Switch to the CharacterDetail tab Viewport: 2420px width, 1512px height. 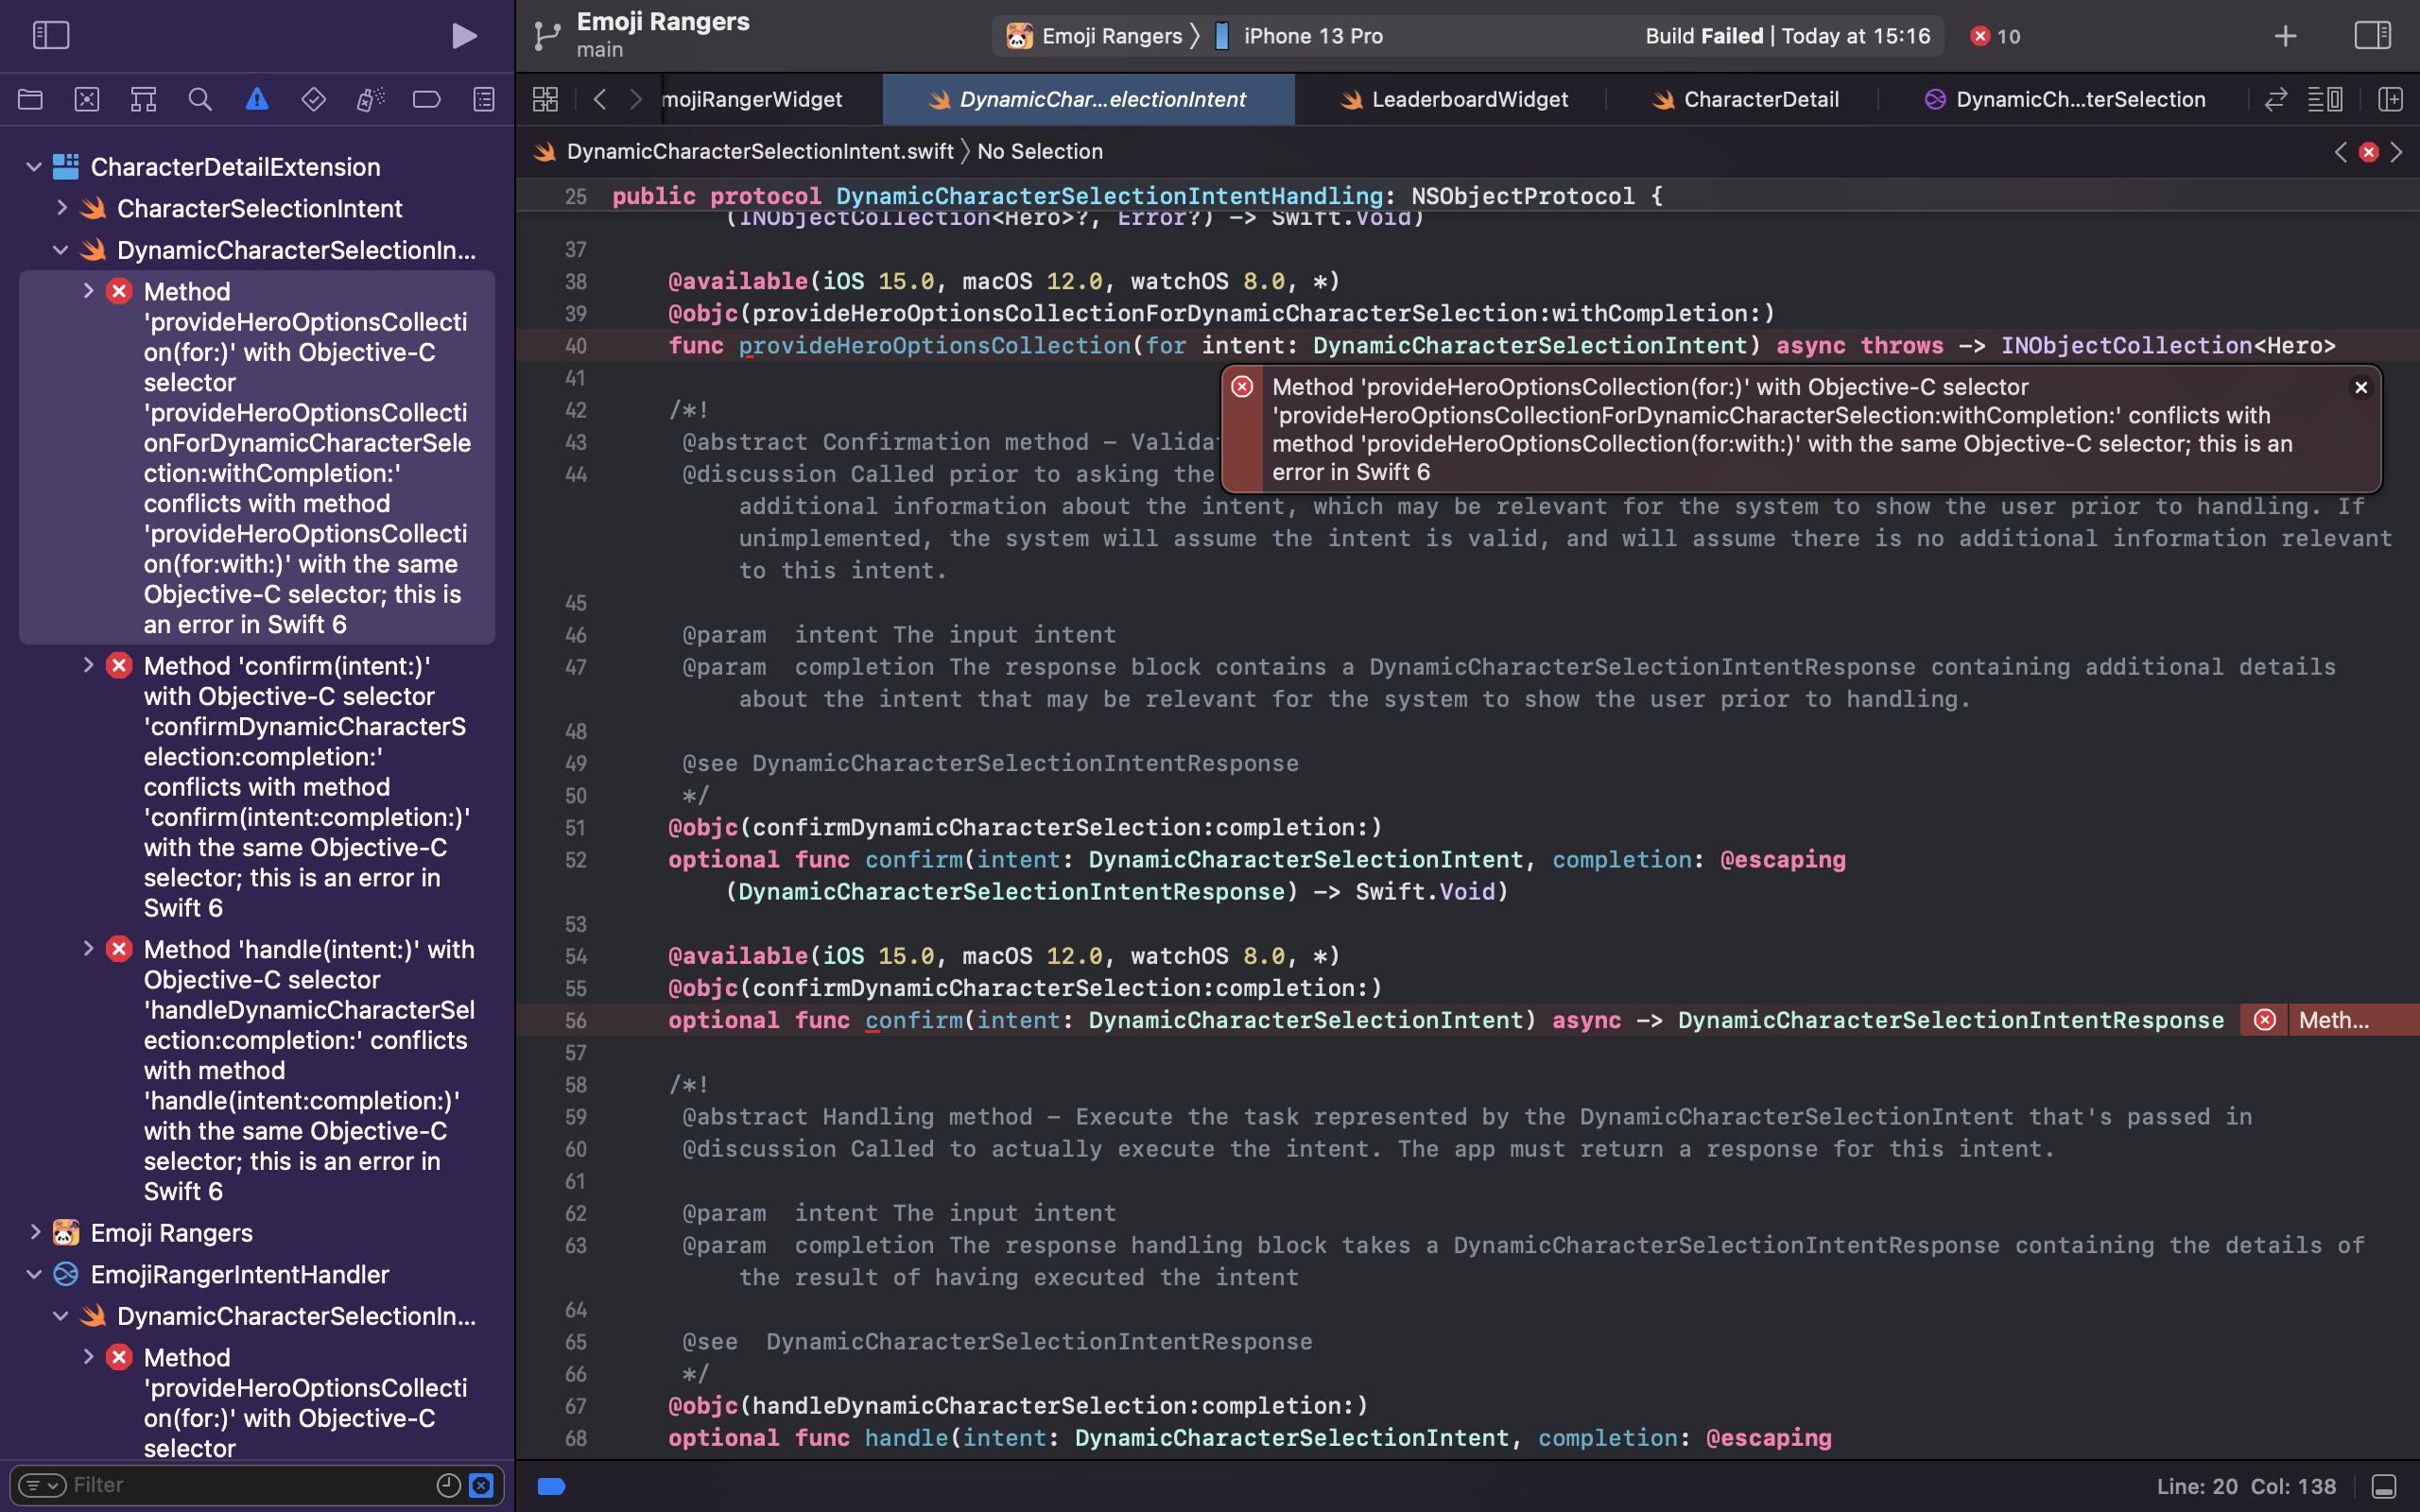pos(1760,99)
